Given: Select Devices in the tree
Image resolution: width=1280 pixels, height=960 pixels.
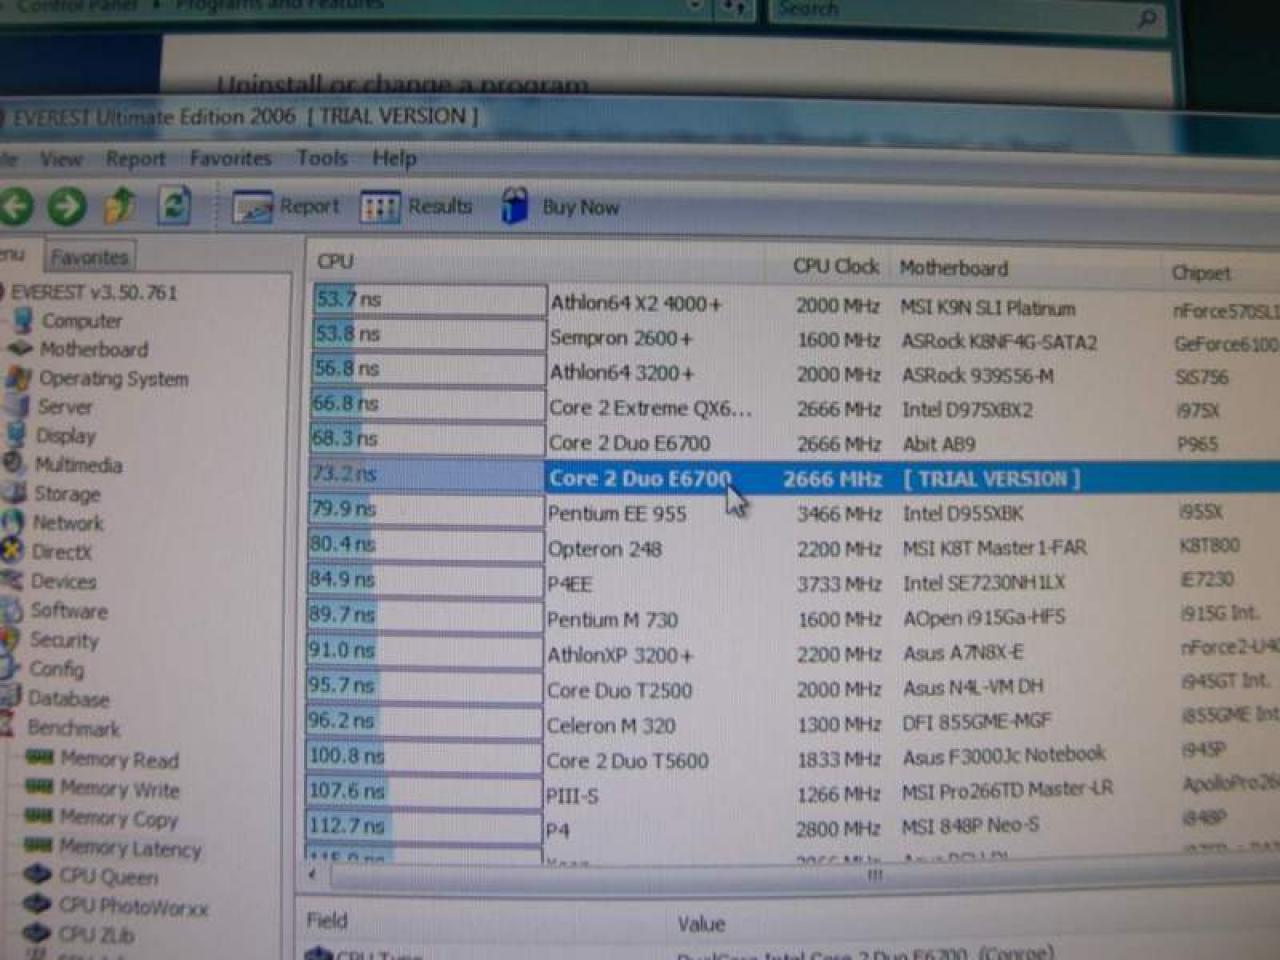Looking at the screenshot, I should pyautogui.click(x=63, y=581).
